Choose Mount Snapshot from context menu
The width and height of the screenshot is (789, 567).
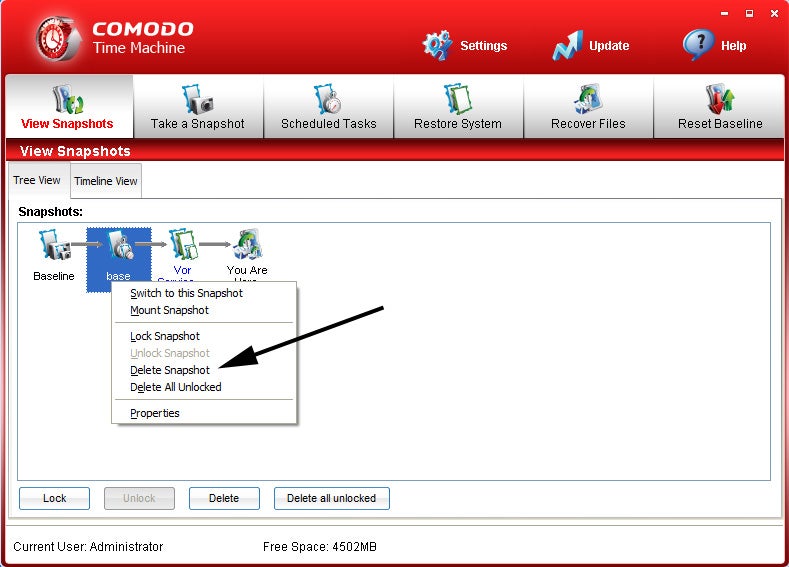pyautogui.click(x=169, y=310)
